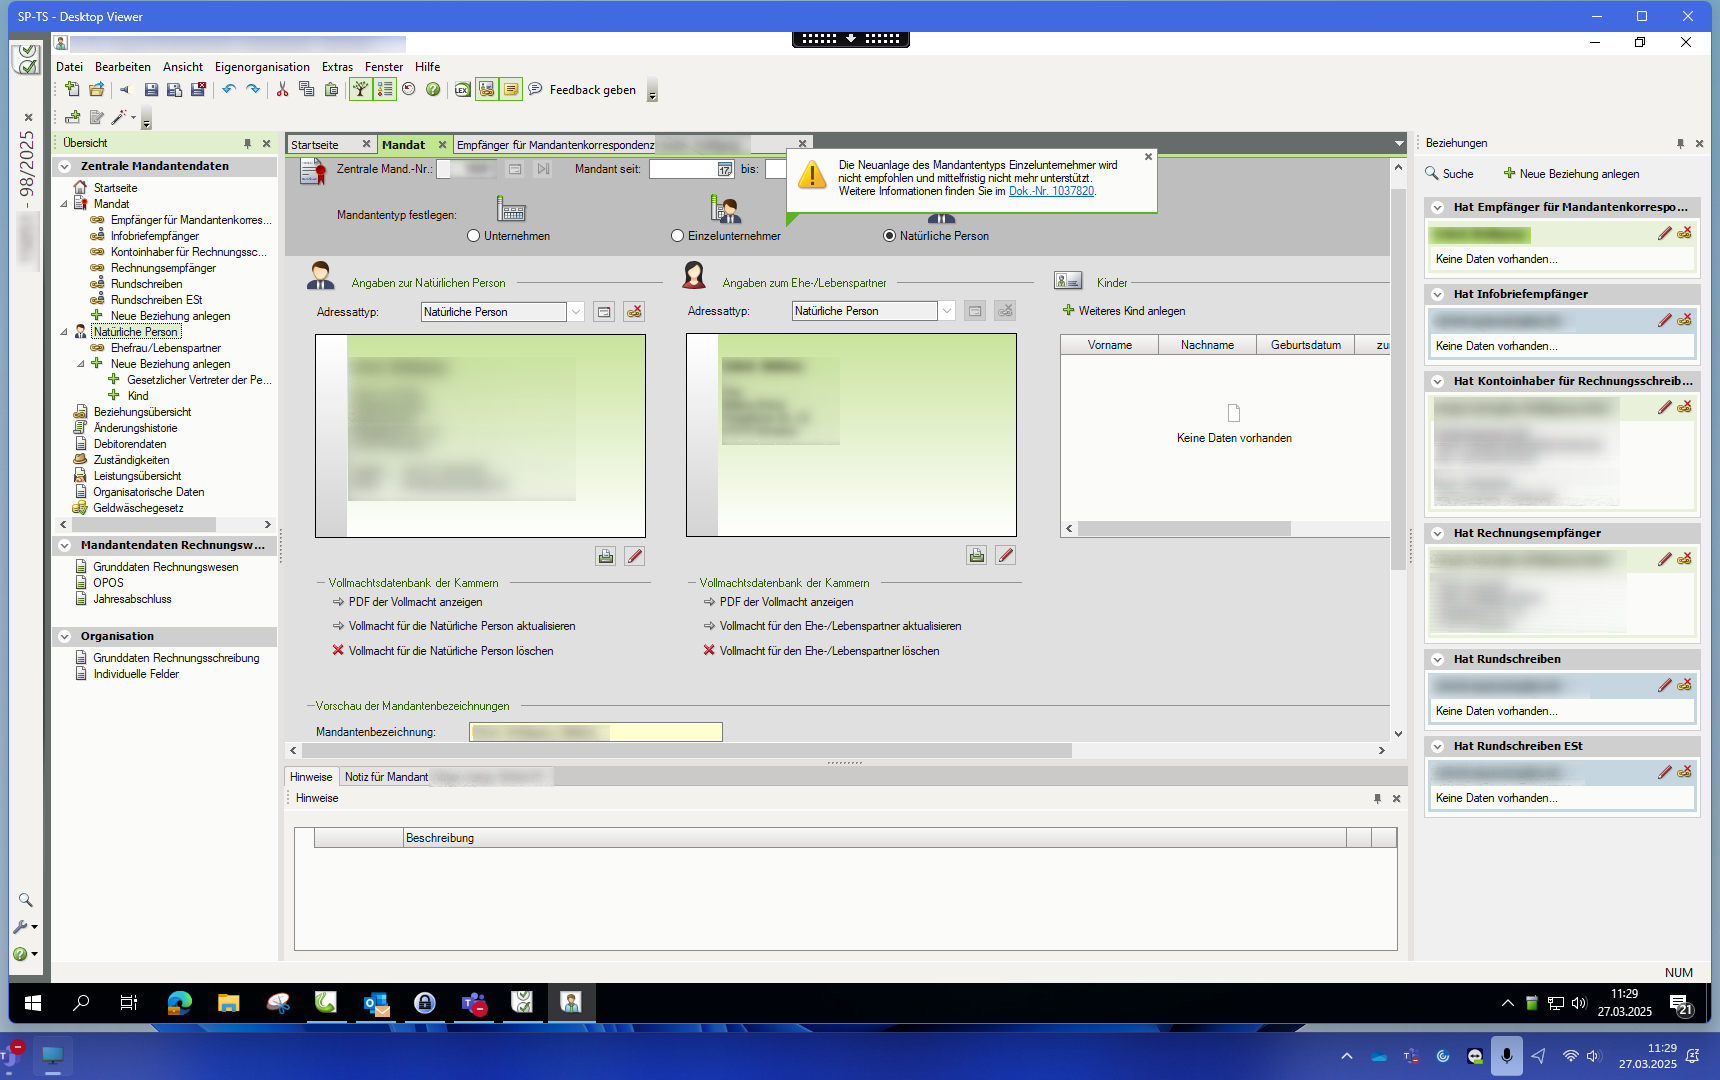The image size is (1720, 1080).
Task: Open the Dok.-Nr. 1037820 link
Action: tap(1051, 191)
